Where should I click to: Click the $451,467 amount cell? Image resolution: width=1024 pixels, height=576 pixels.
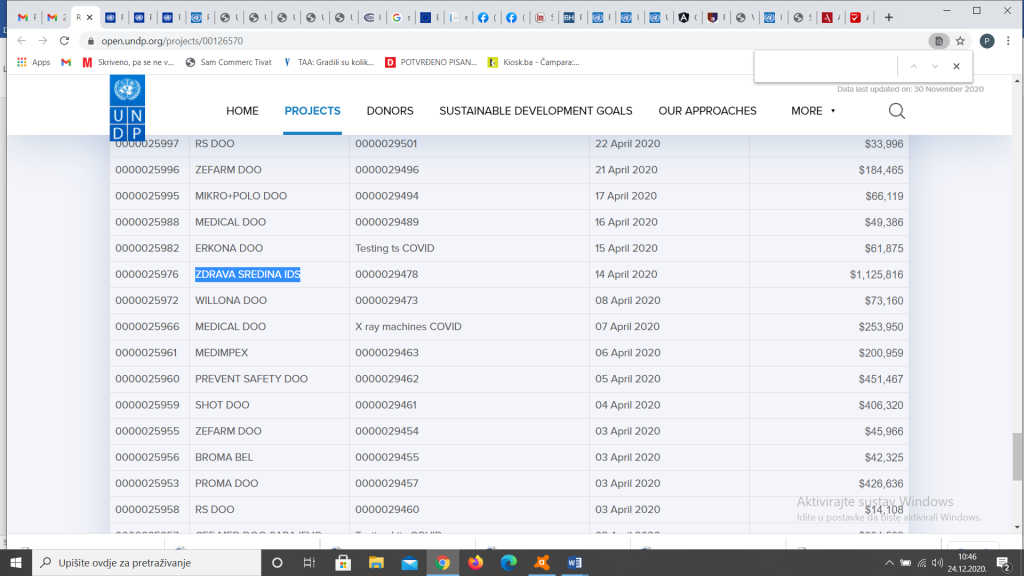[x=881, y=379]
